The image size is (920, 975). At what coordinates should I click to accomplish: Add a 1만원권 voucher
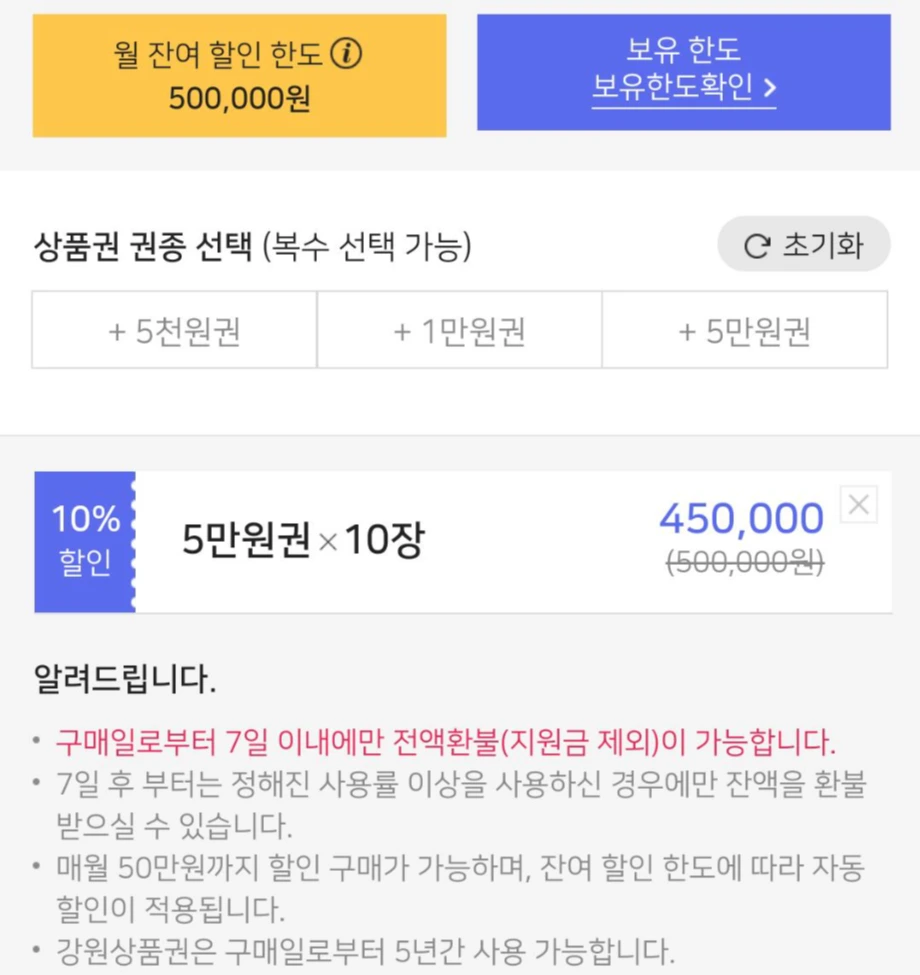pos(459,330)
